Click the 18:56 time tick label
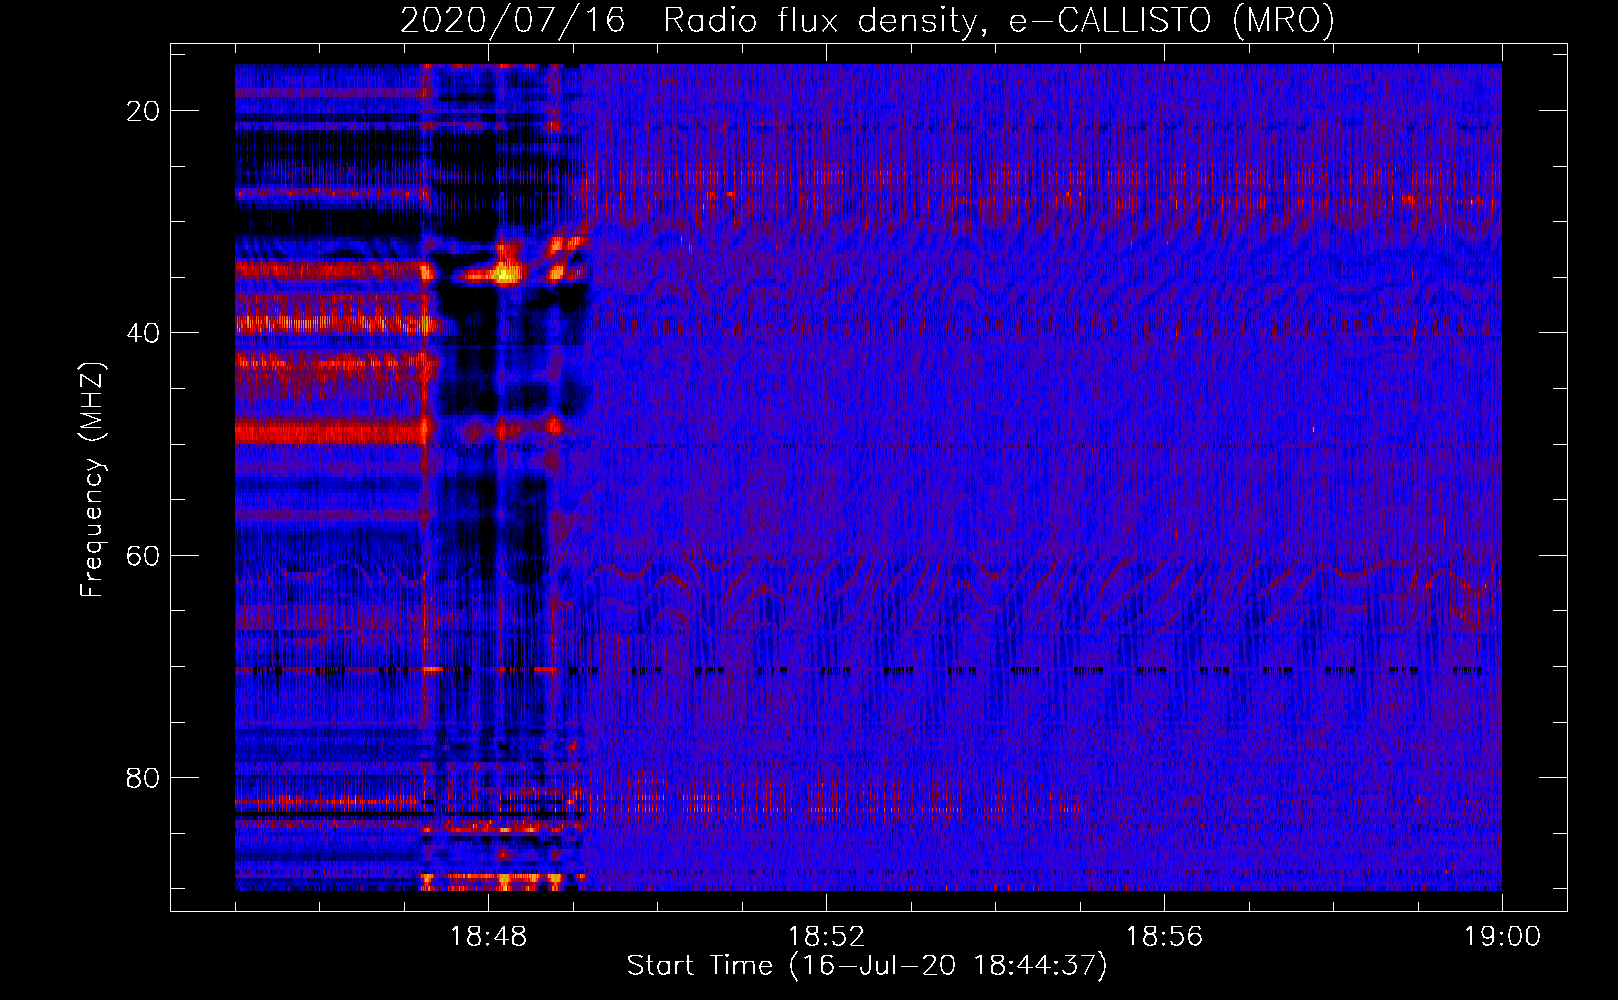 1164,937
